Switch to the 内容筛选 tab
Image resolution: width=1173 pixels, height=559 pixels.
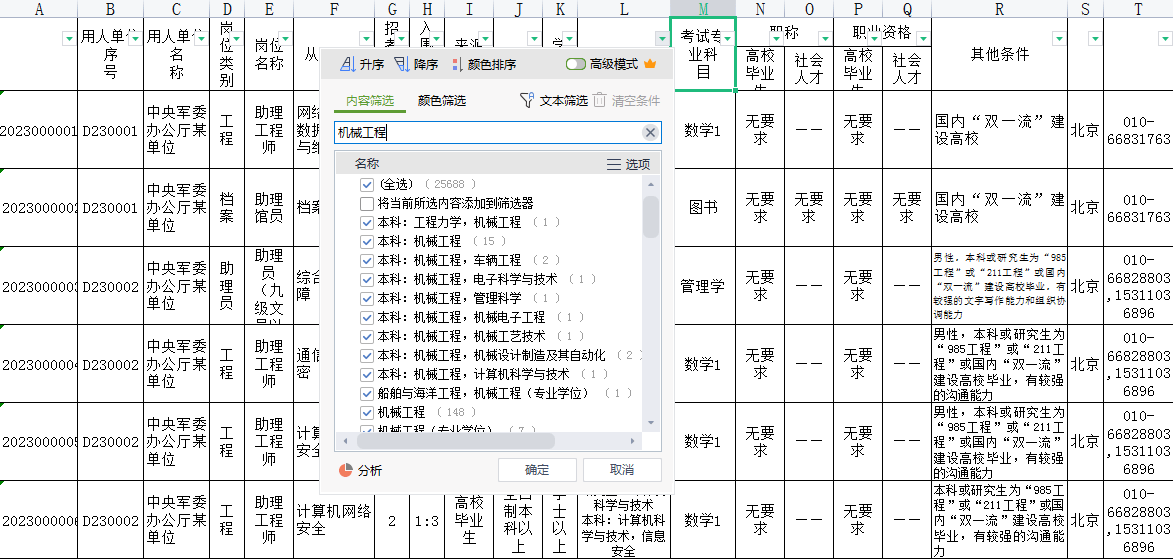click(369, 101)
